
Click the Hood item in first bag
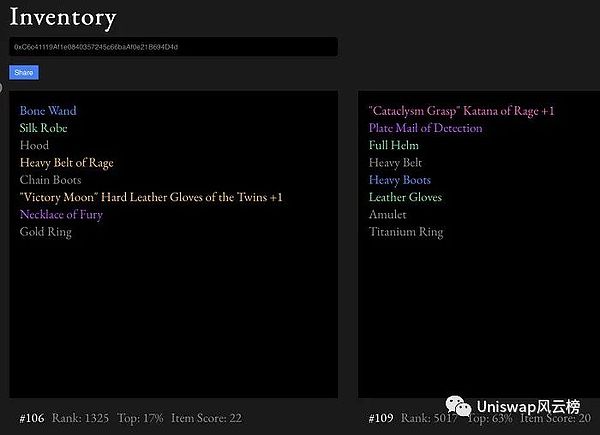(34, 146)
